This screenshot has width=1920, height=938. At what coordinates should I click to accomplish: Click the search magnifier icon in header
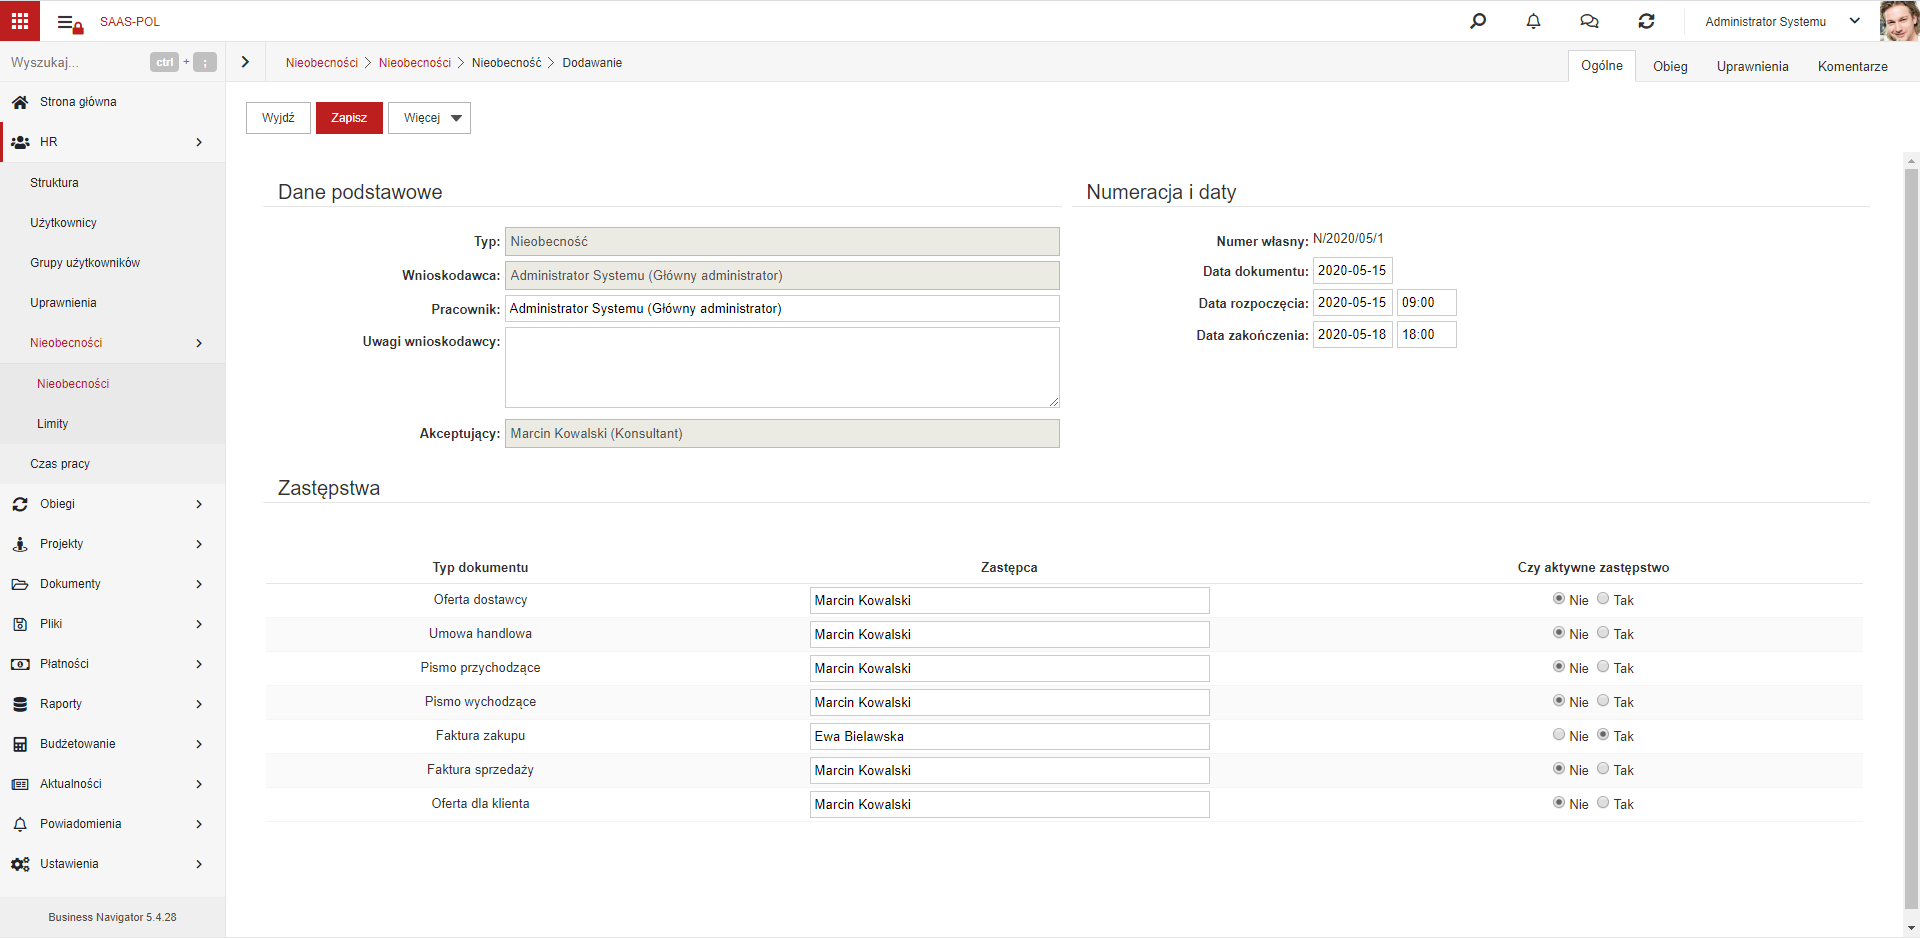tap(1478, 21)
